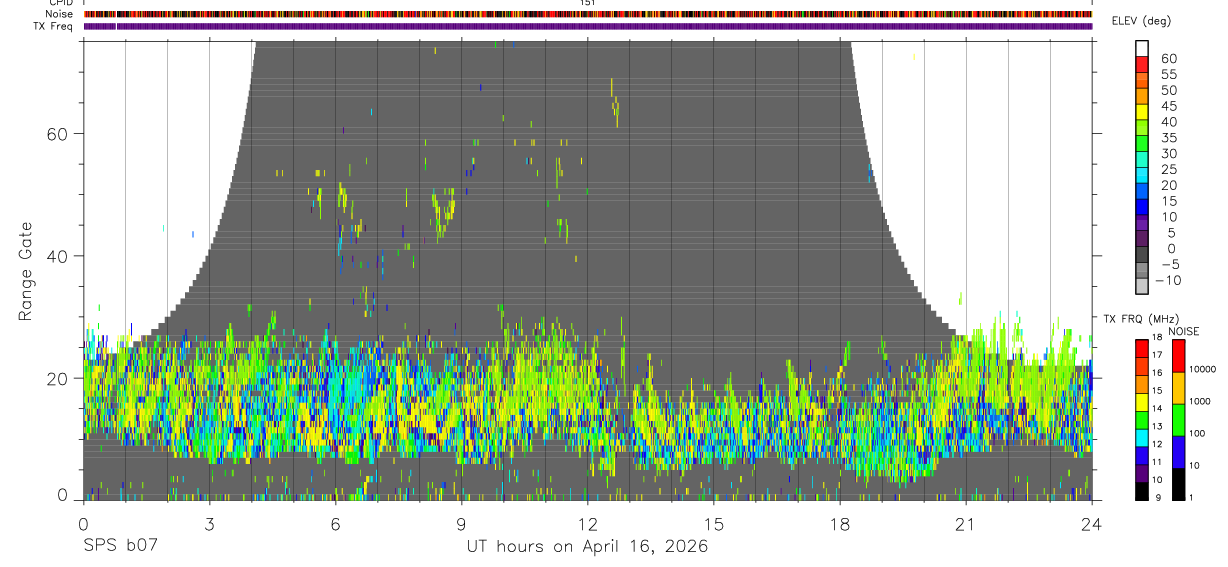The image size is (1228, 567).
Task: Click the cyan segment of the TX FRQ bar
Action: tap(1142, 438)
